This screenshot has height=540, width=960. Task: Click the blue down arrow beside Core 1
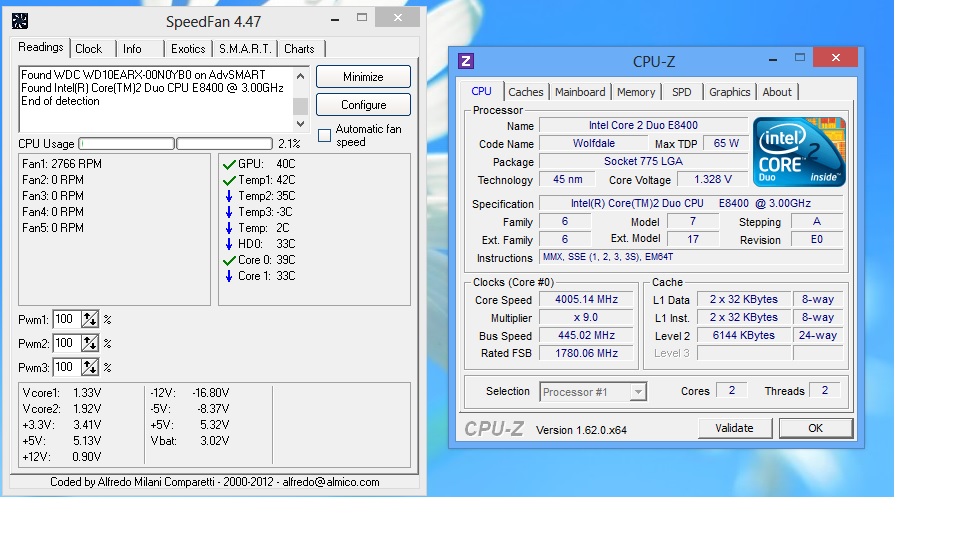click(229, 276)
